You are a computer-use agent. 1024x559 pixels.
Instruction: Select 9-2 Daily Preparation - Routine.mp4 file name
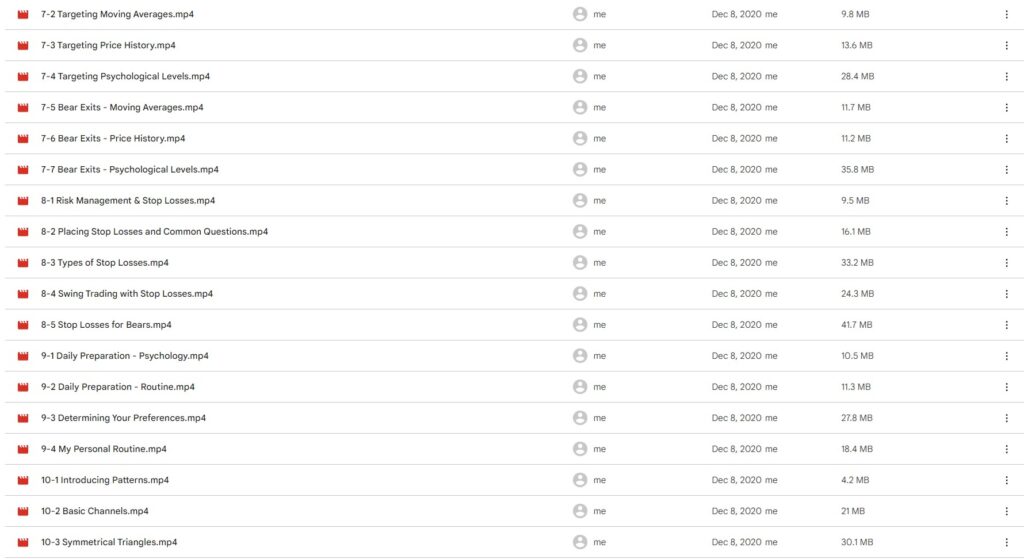tap(118, 387)
